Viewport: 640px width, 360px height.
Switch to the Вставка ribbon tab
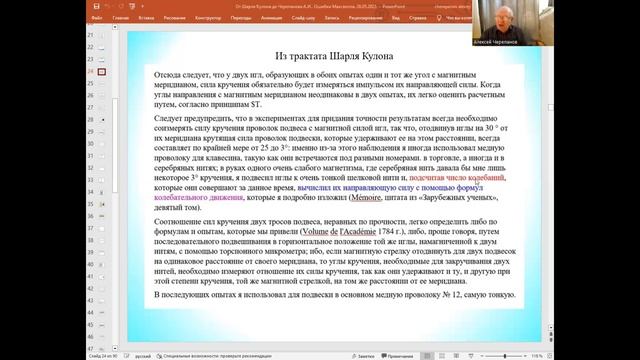[146, 18]
